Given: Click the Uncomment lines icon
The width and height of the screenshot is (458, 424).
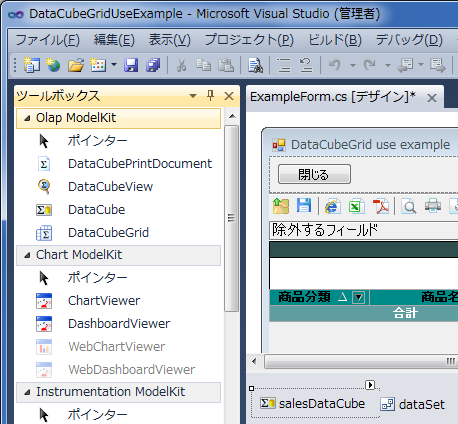Looking at the screenshot, I should [306, 65].
